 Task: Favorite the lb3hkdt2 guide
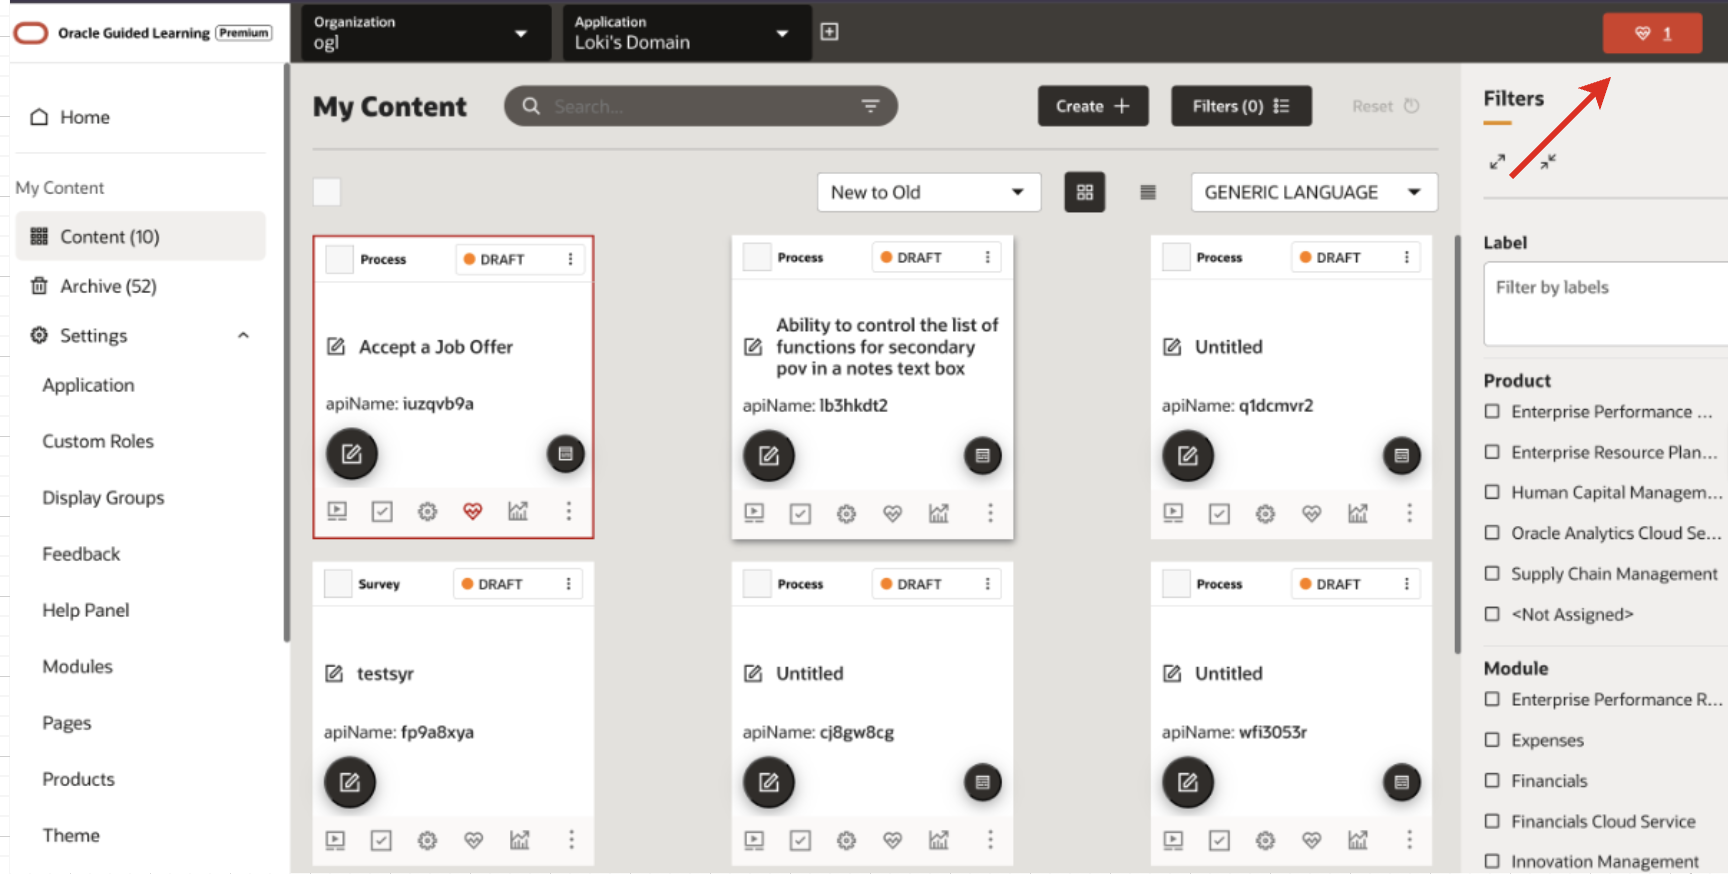pos(892,513)
